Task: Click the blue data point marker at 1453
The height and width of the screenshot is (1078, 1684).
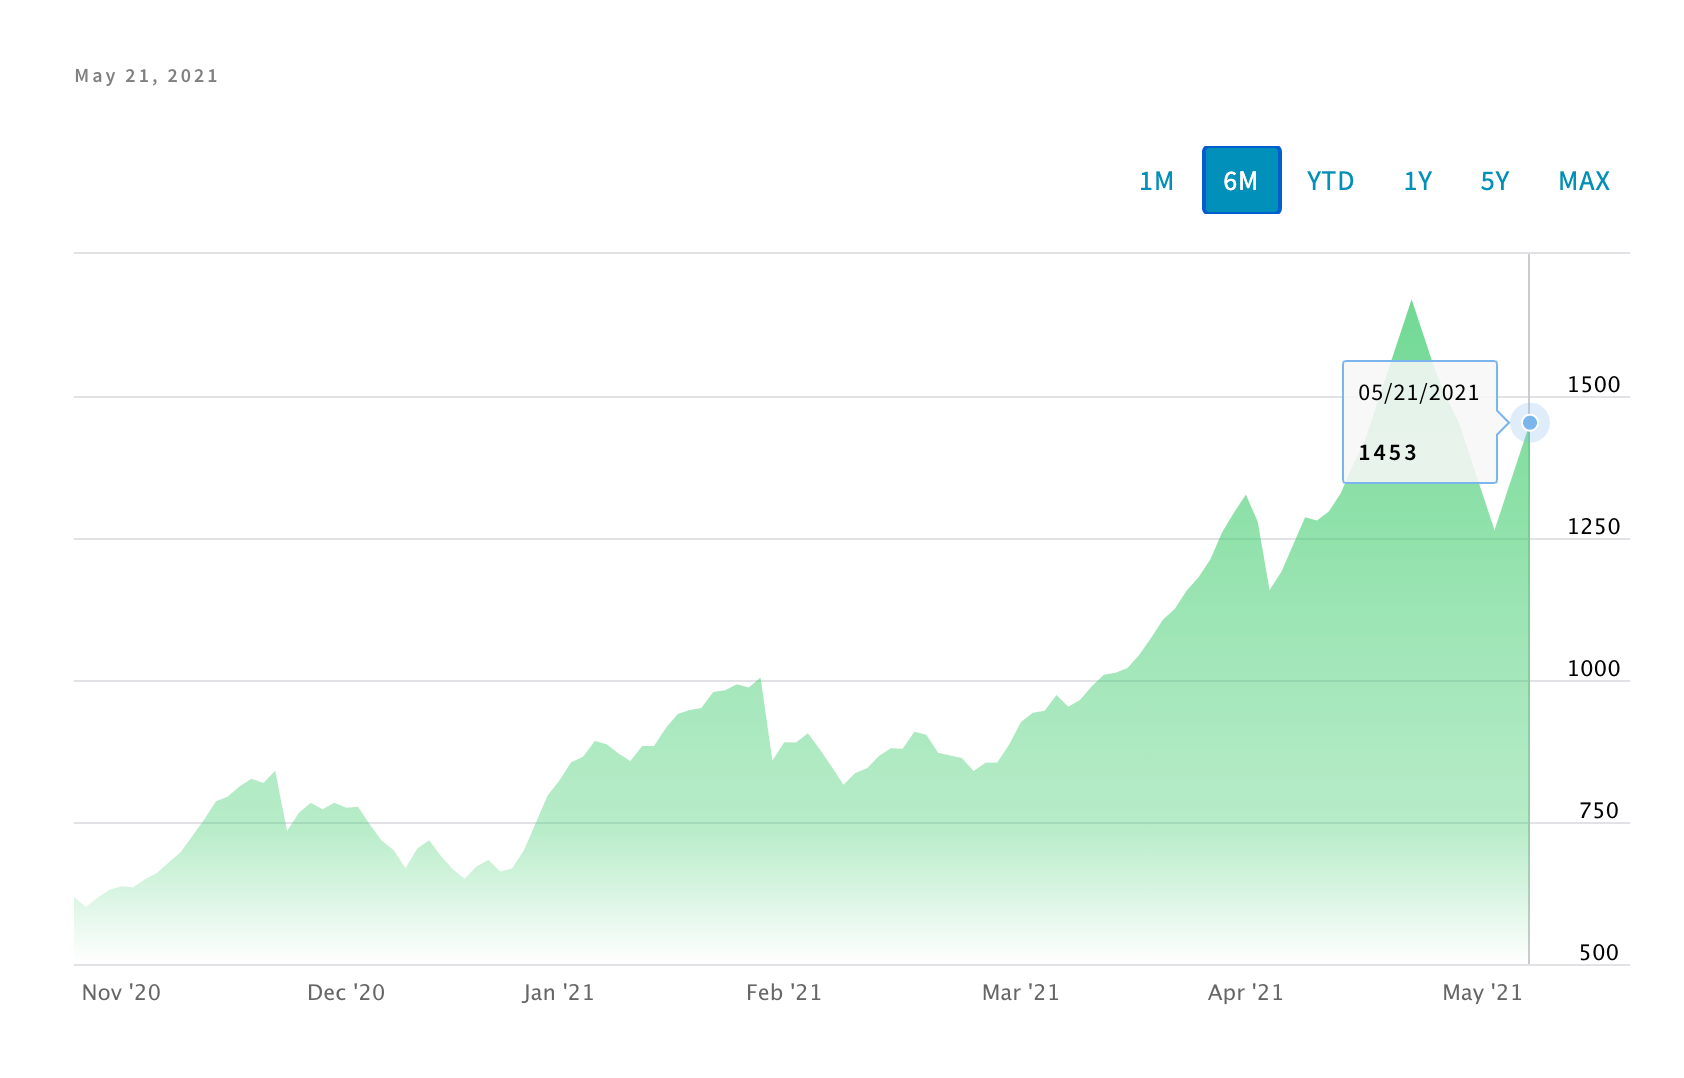Action: point(1529,423)
